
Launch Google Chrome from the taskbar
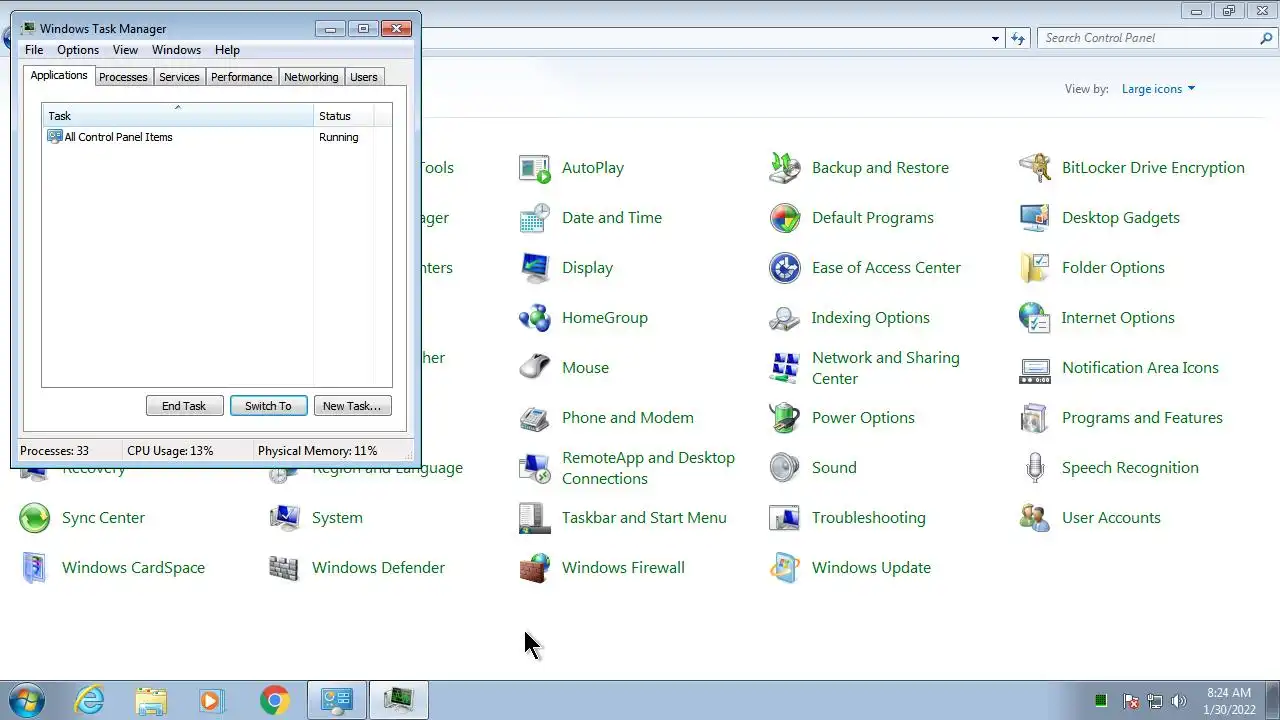tap(274, 700)
